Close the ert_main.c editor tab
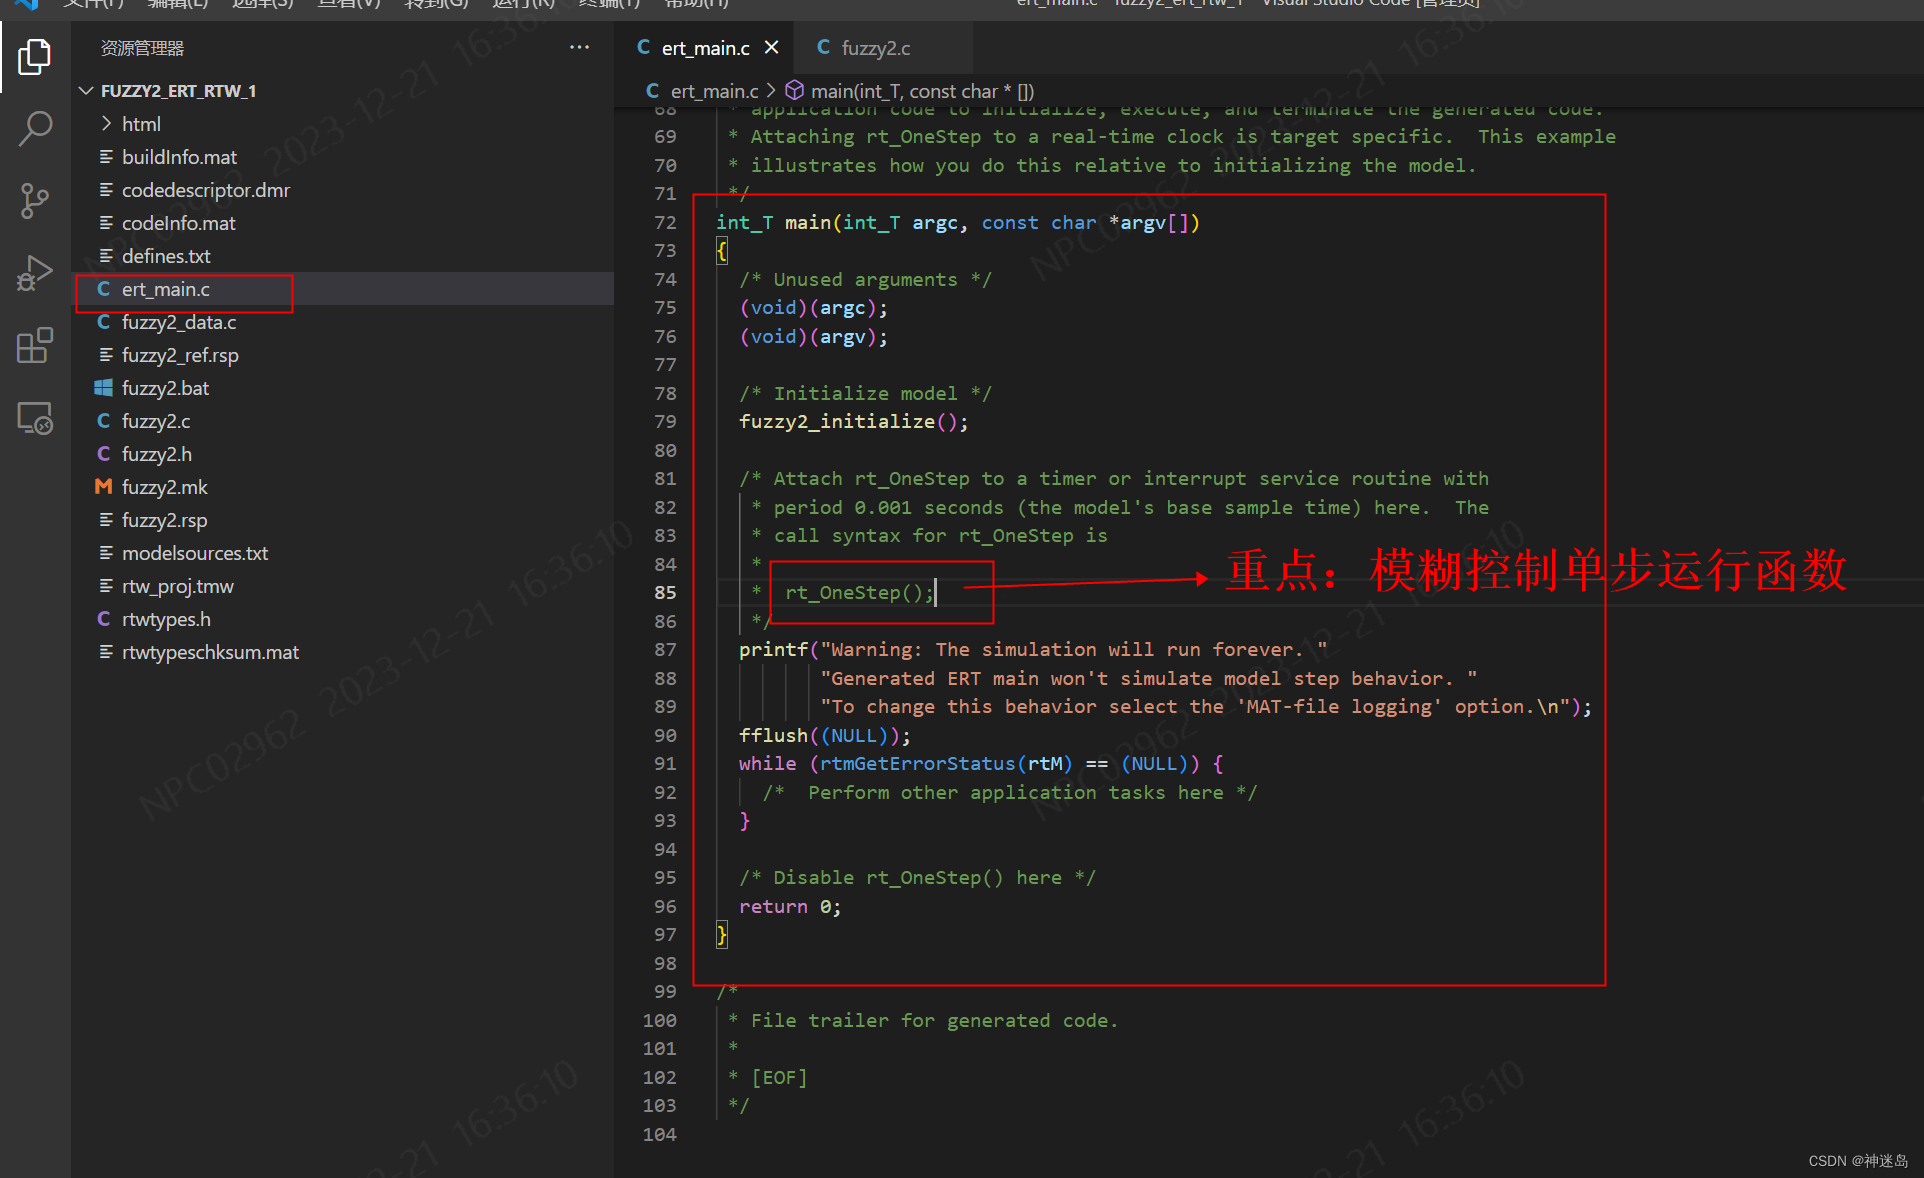 771,48
